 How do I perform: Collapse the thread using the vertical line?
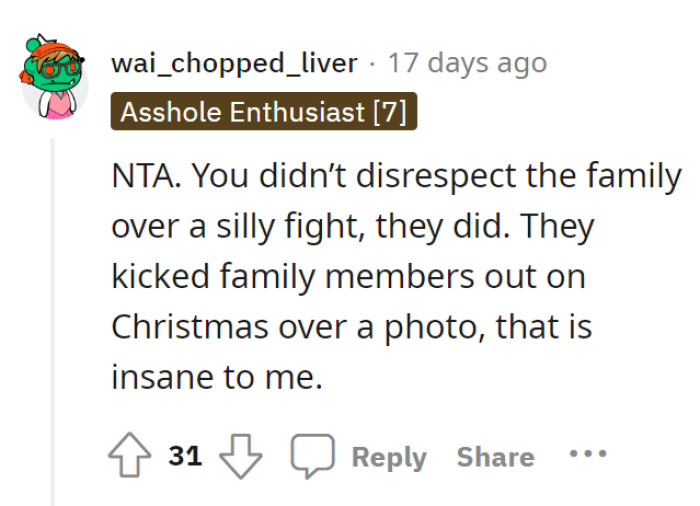[x=53, y=320]
